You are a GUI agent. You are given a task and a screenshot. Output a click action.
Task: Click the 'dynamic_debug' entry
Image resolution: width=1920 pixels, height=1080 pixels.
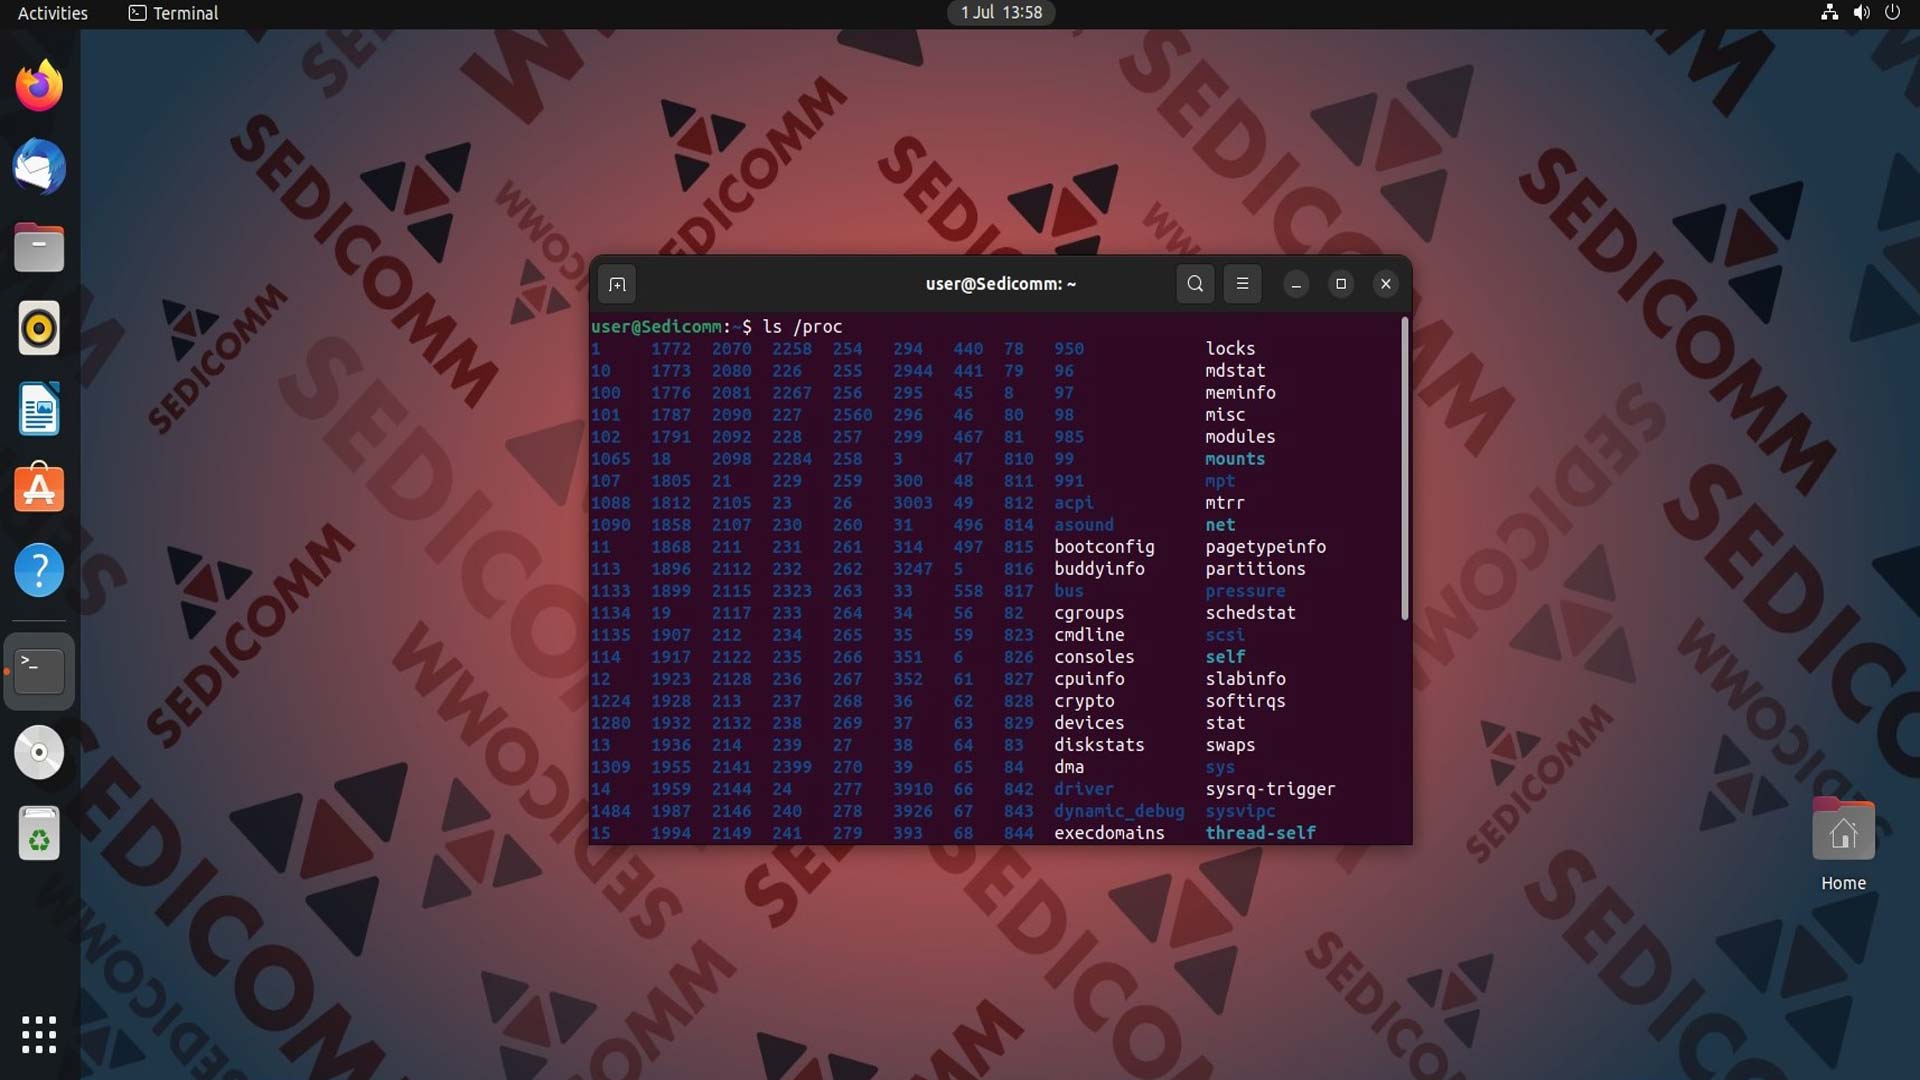point(1119,811)
